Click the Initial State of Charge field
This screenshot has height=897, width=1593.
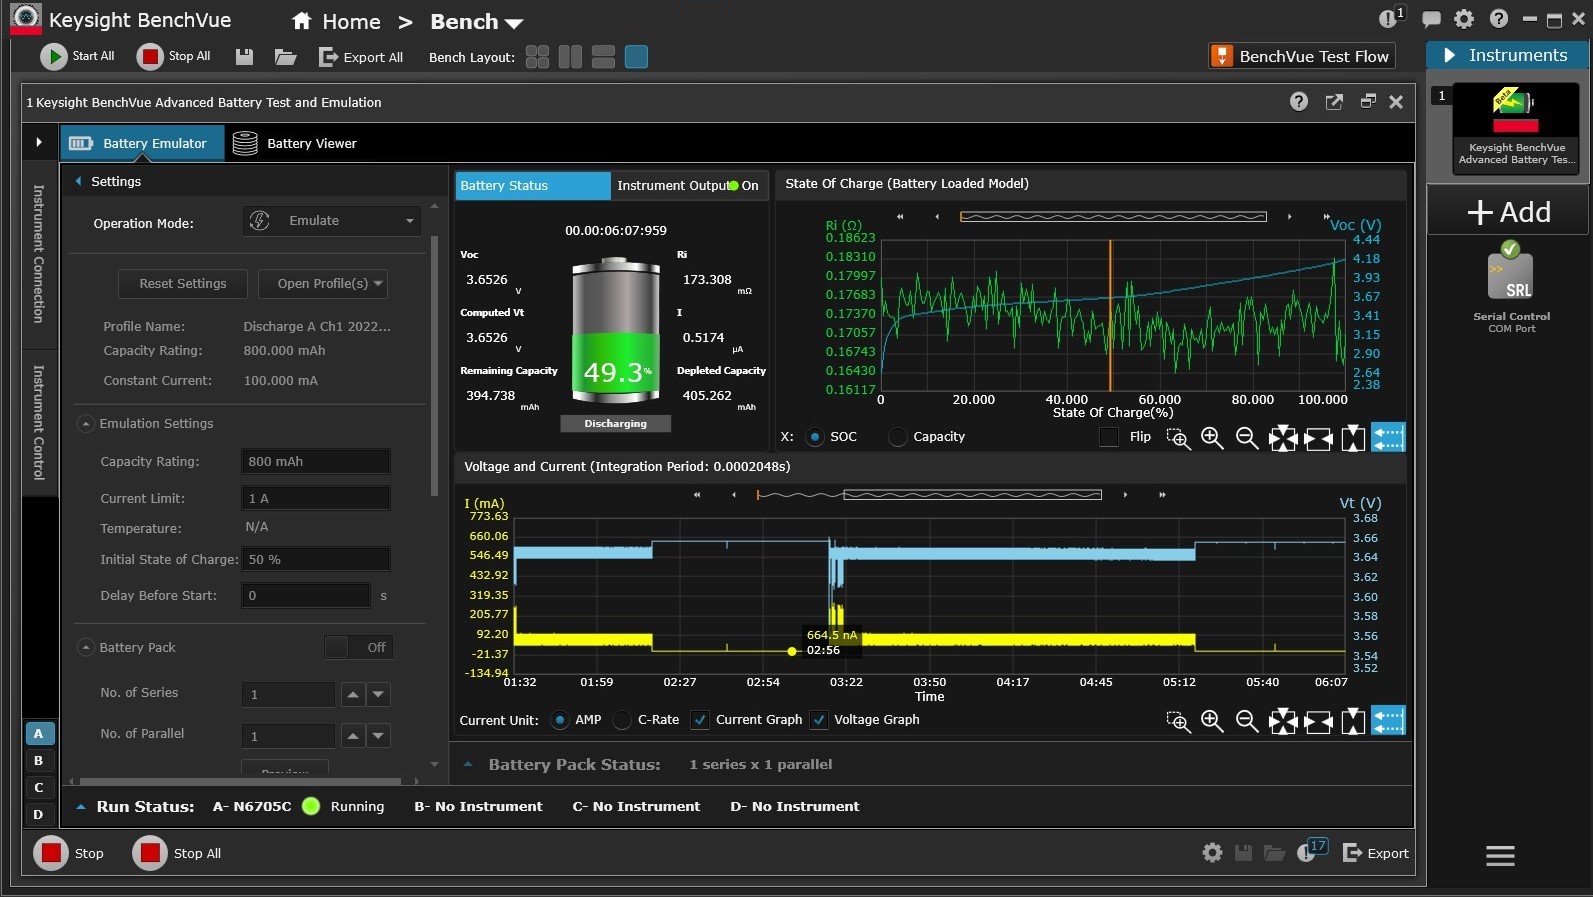pos(315,559)
